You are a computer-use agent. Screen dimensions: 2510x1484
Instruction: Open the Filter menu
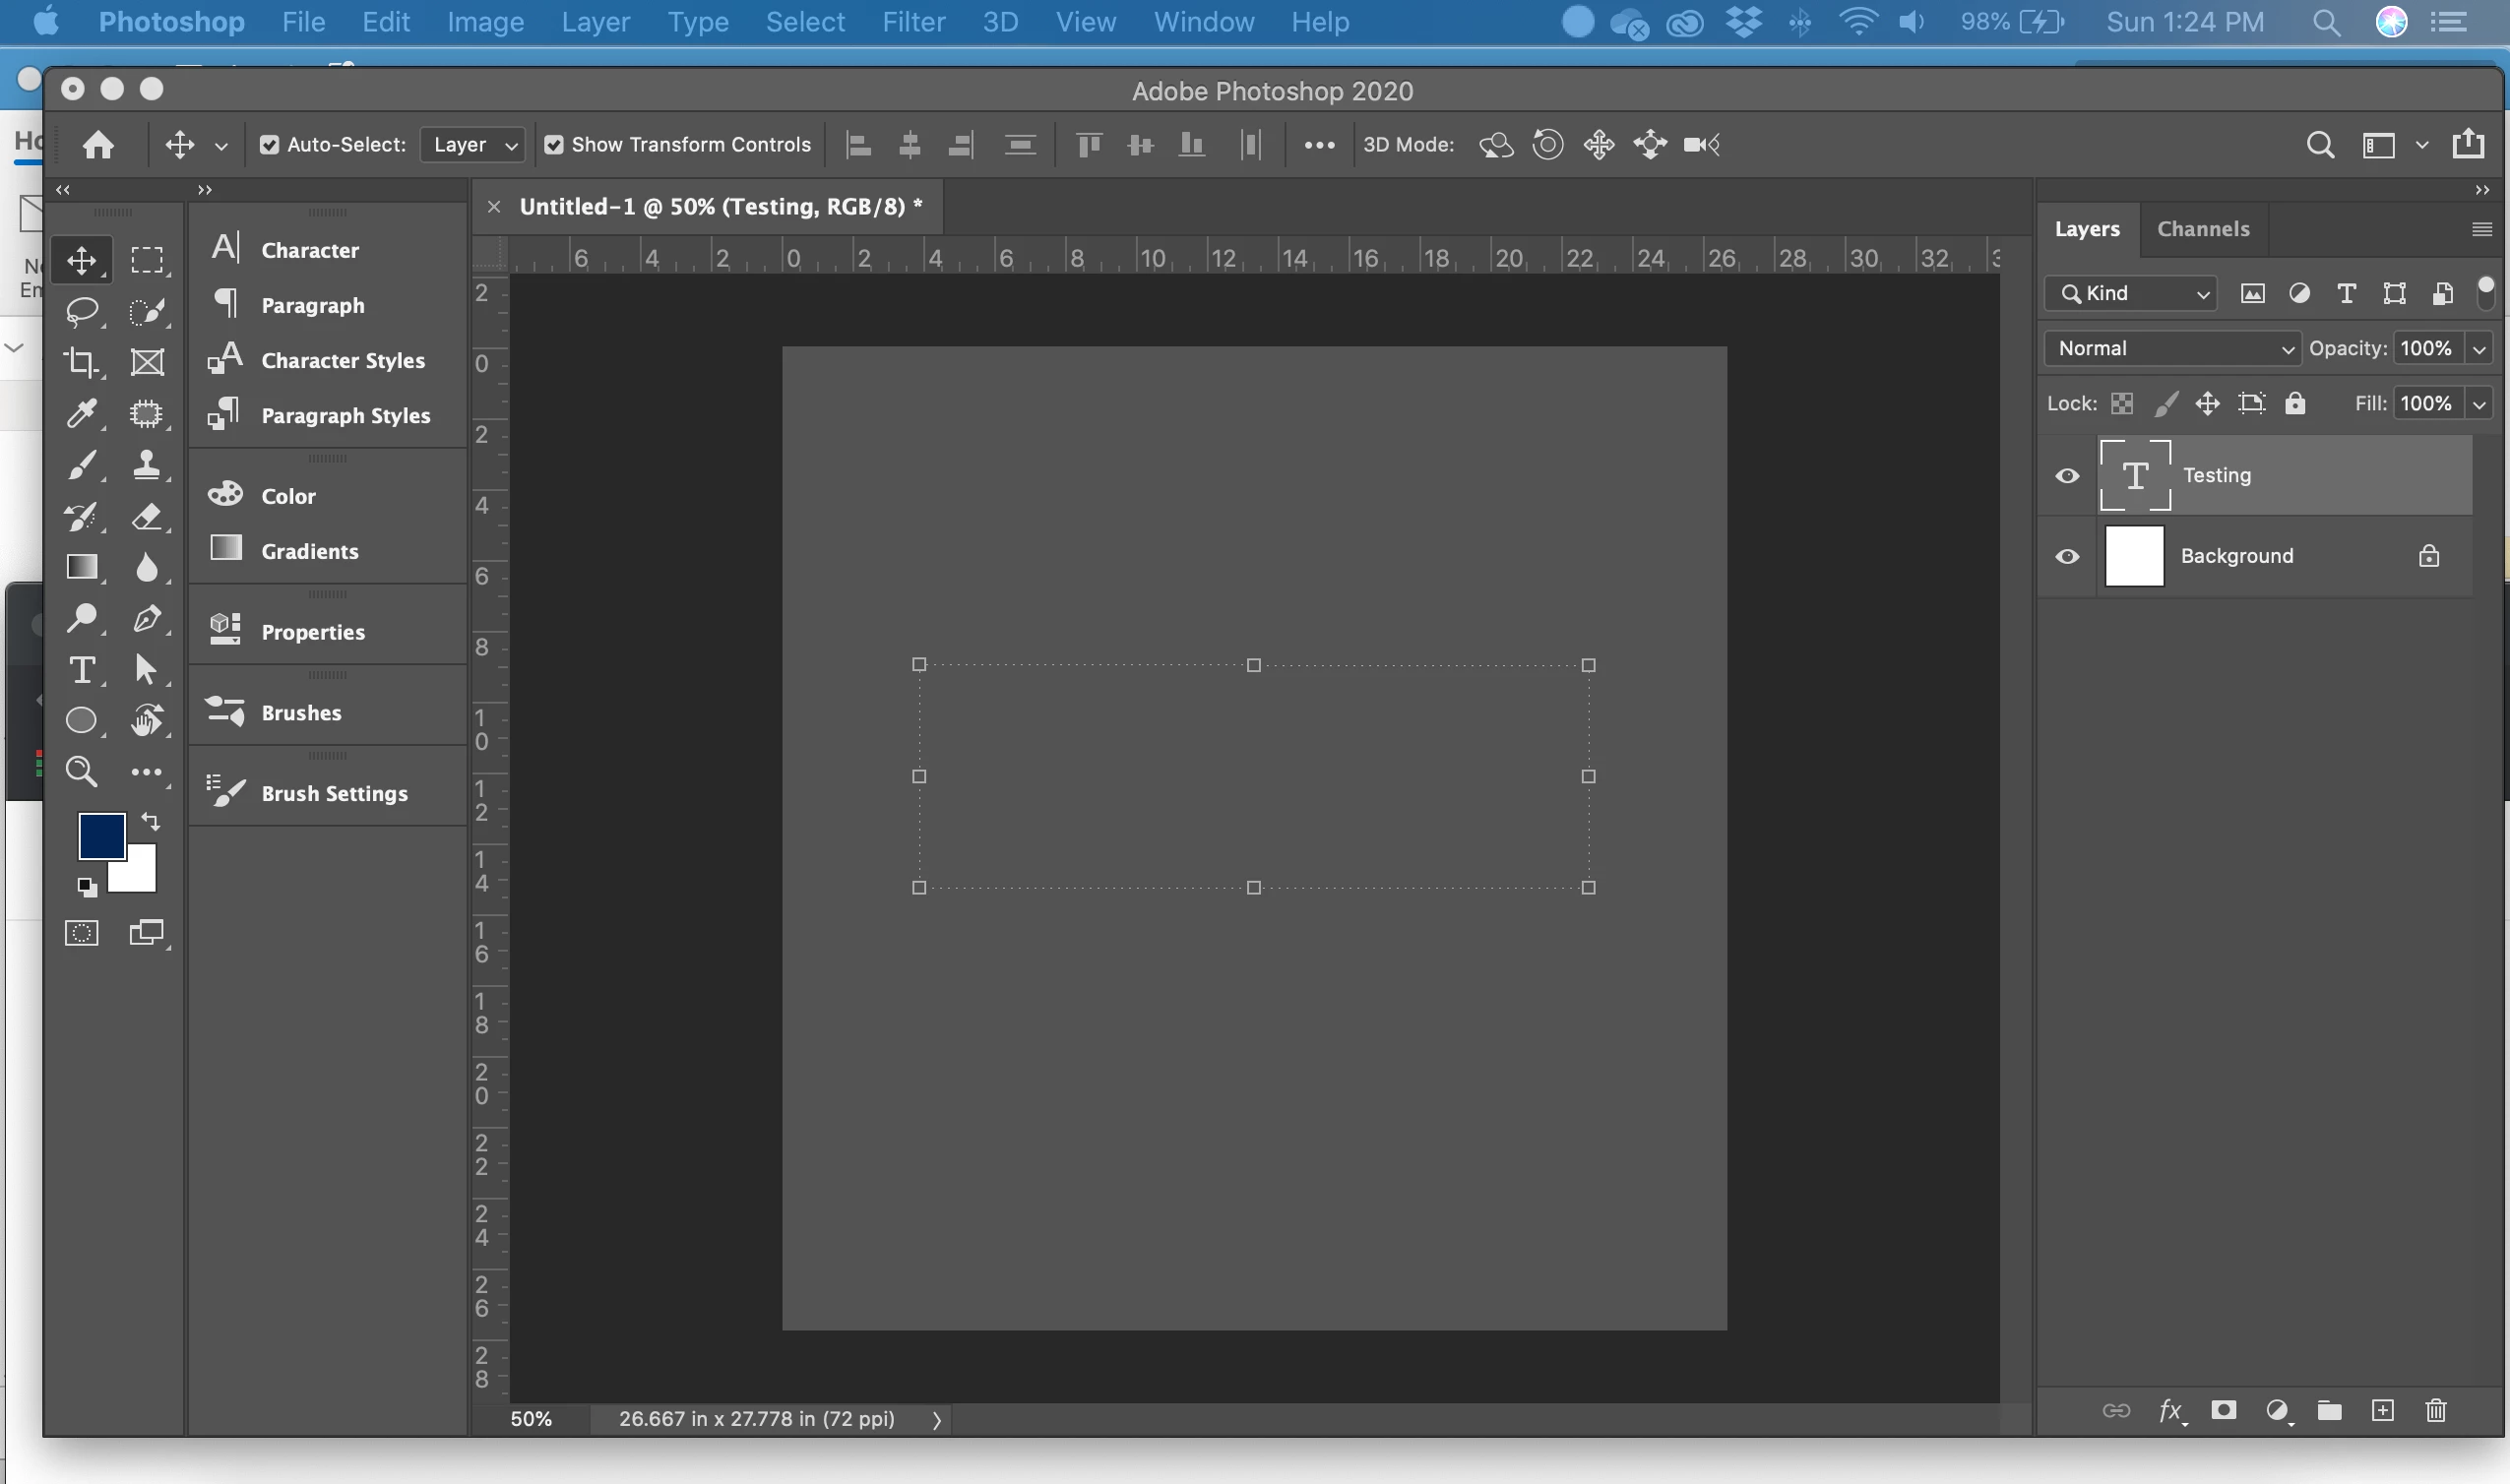[913, 22]
